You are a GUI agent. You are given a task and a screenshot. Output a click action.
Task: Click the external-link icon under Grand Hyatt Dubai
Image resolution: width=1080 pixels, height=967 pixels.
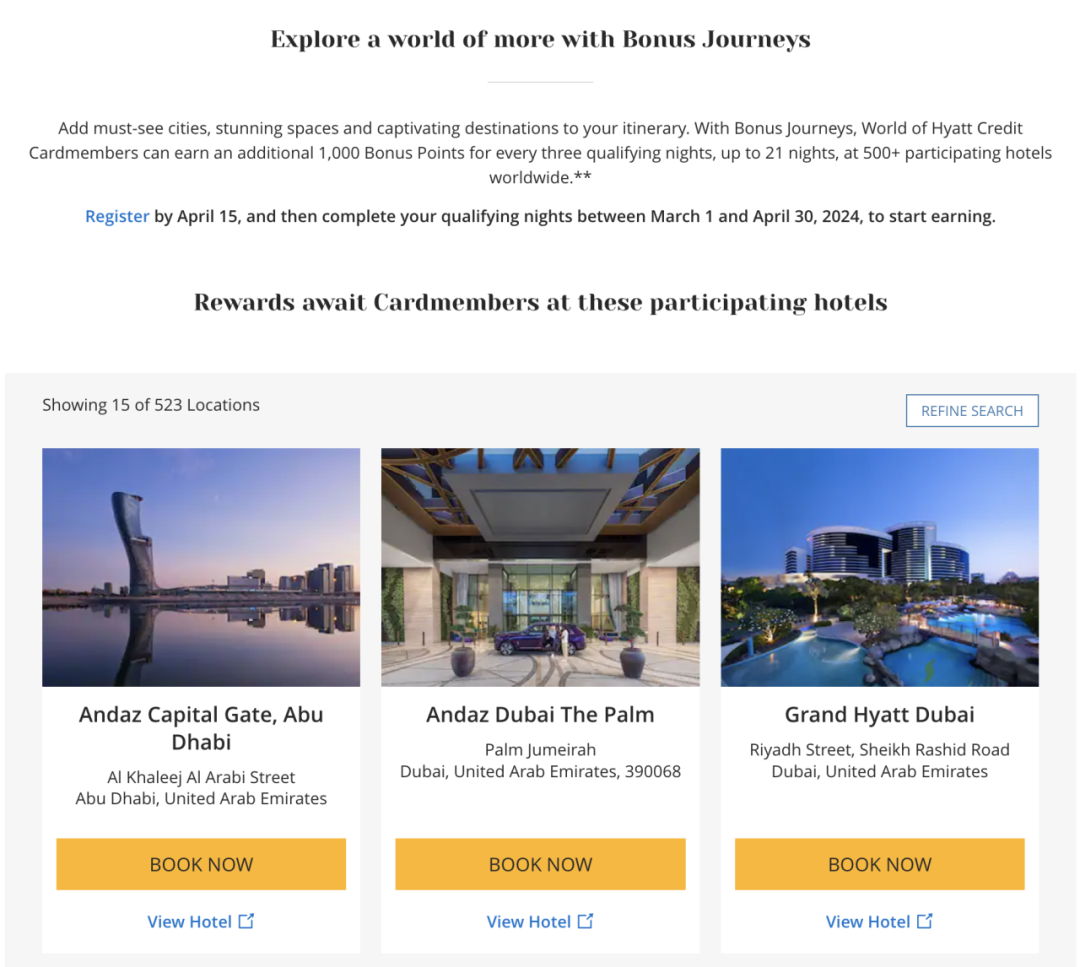[924, 921]
